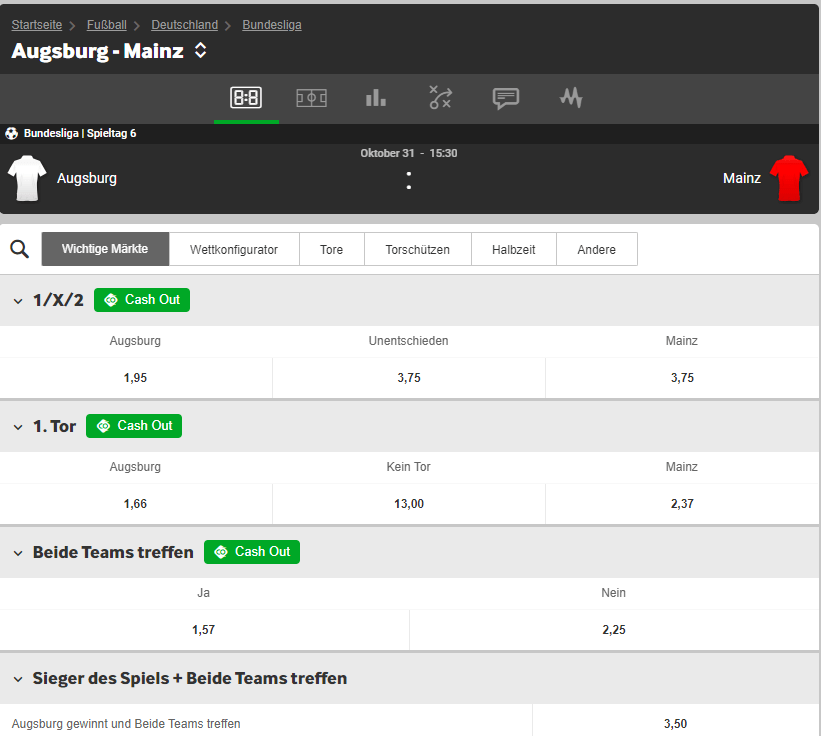The height and width of the screenshot is (736, 821).
Task: Click the Augsburg - Mainz page title
Action: (x=97, y=51)
